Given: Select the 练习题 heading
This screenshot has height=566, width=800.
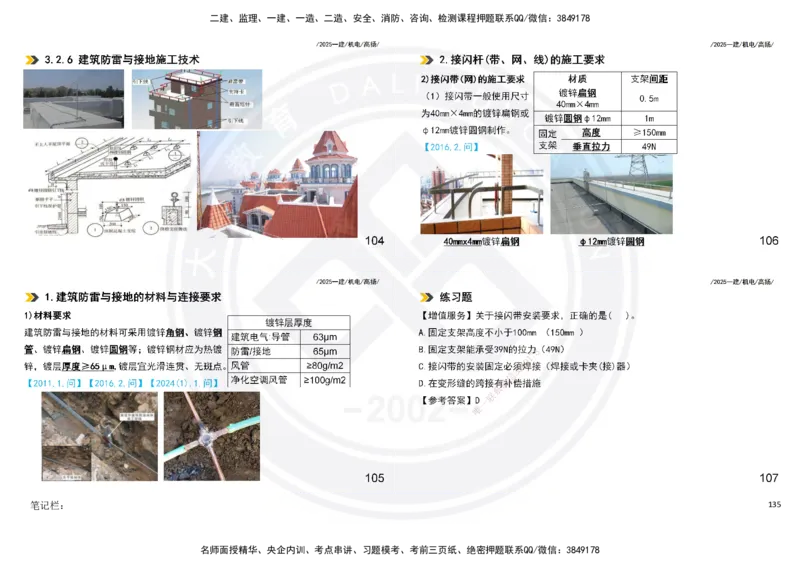Looking at the screenshot, I should click(456, 297).
